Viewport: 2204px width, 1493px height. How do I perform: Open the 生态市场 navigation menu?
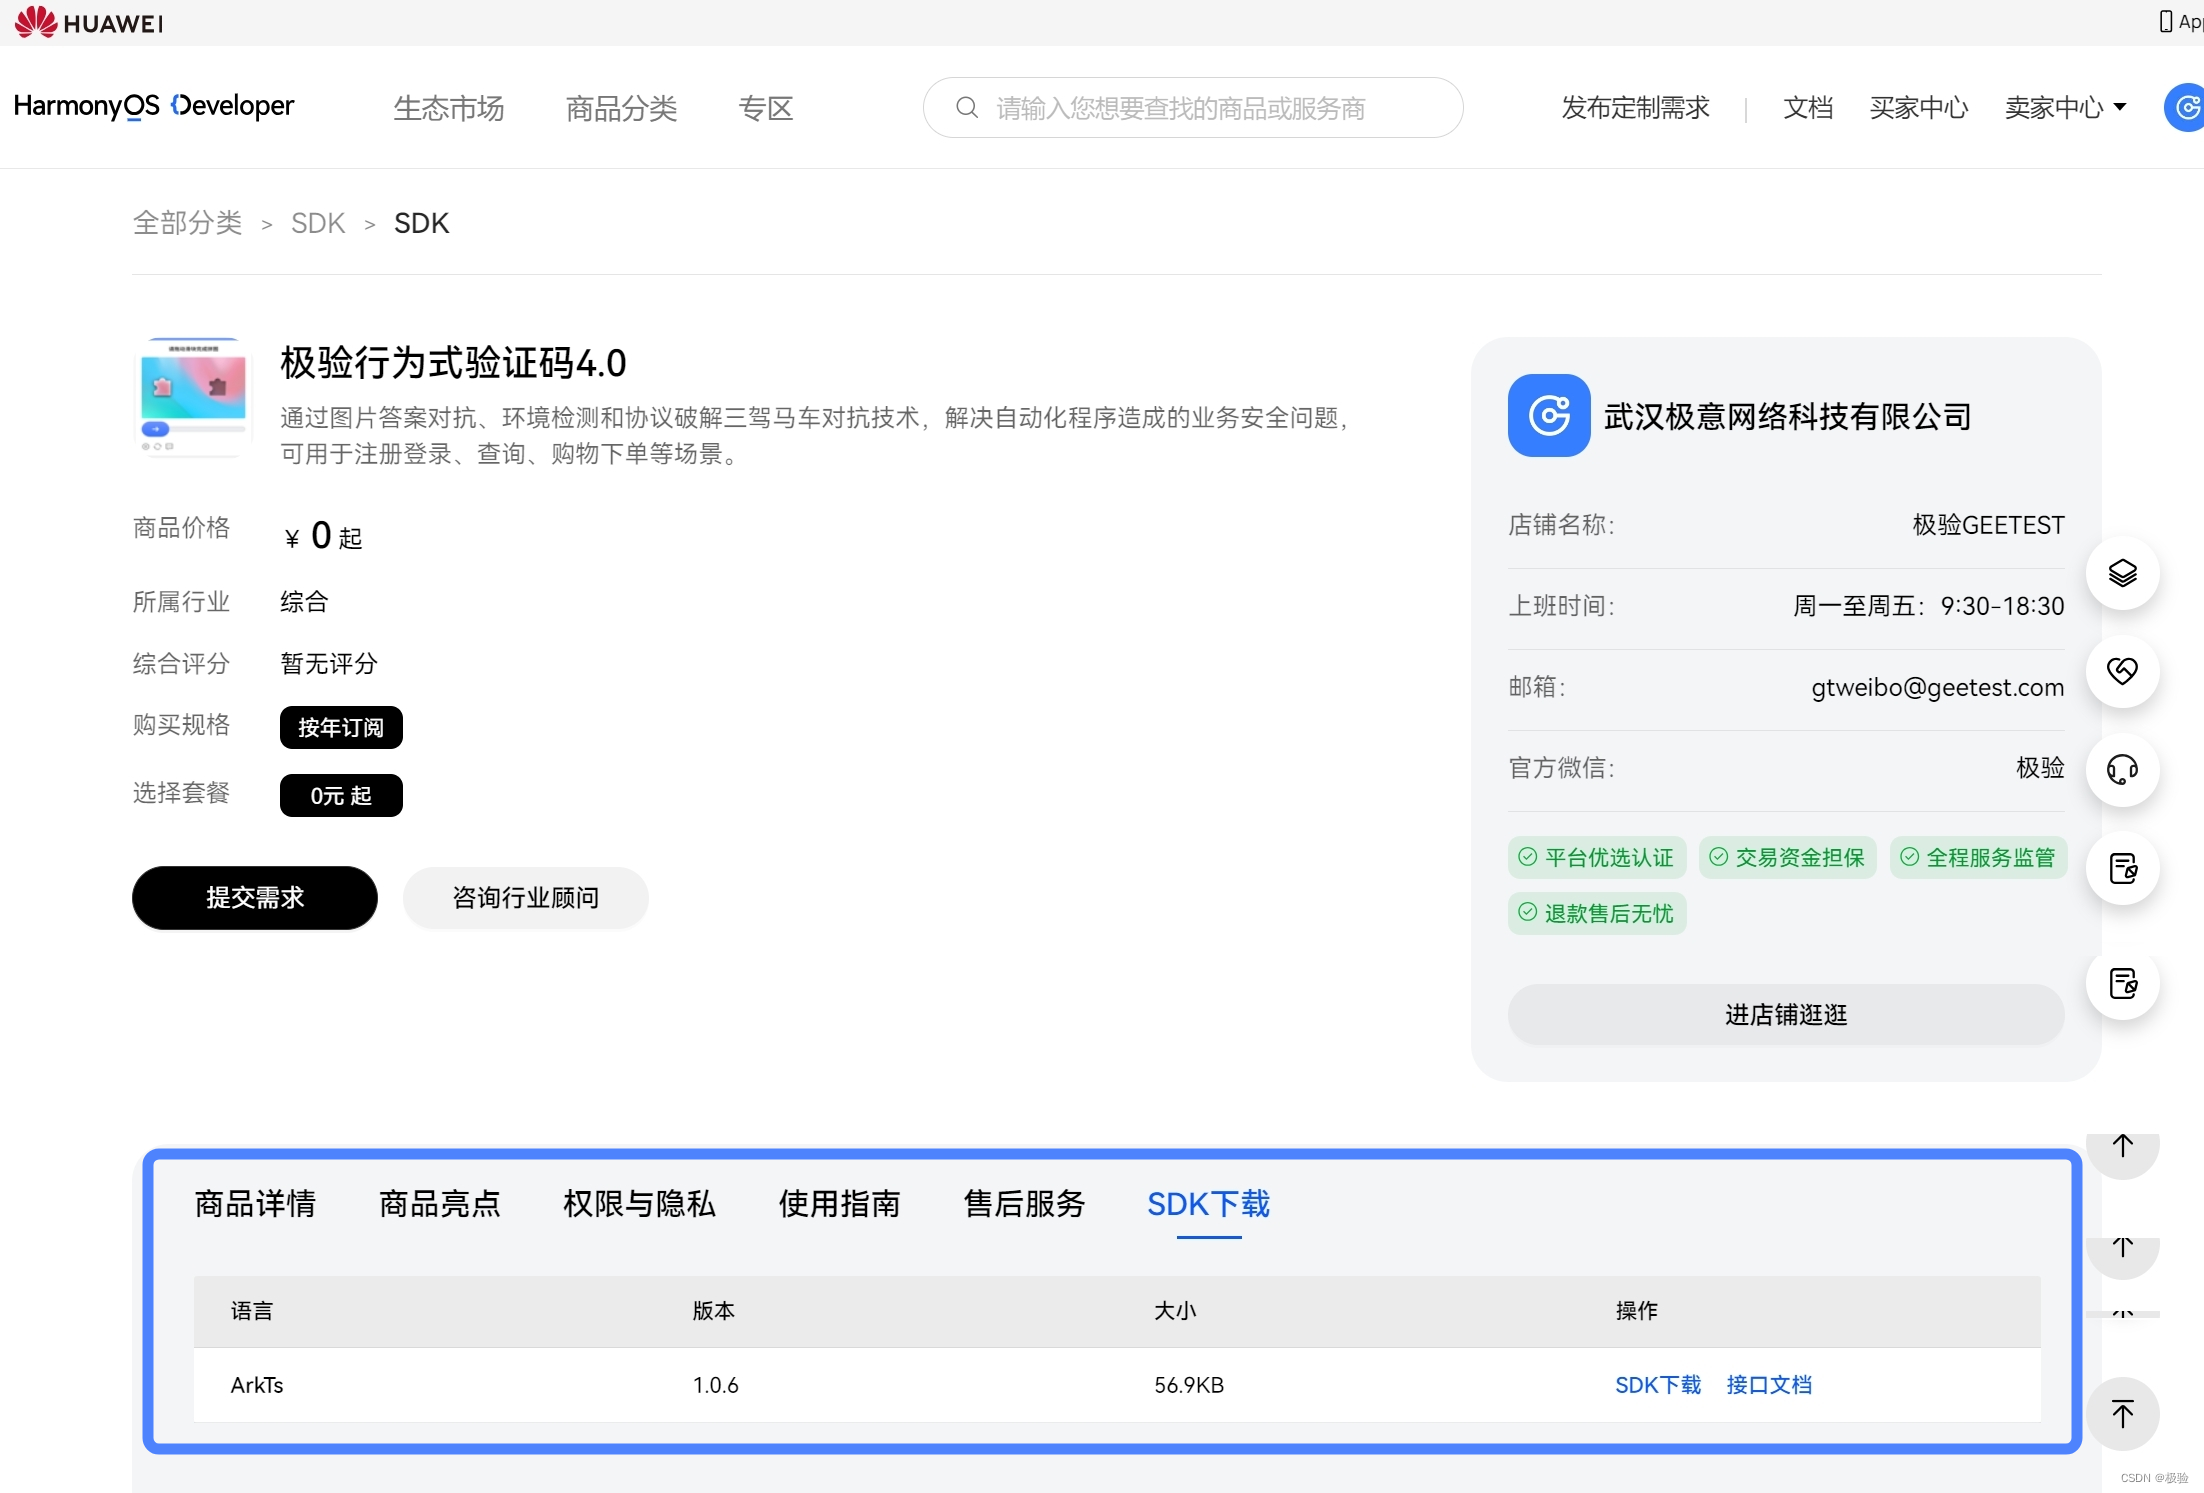click(448, 108)
